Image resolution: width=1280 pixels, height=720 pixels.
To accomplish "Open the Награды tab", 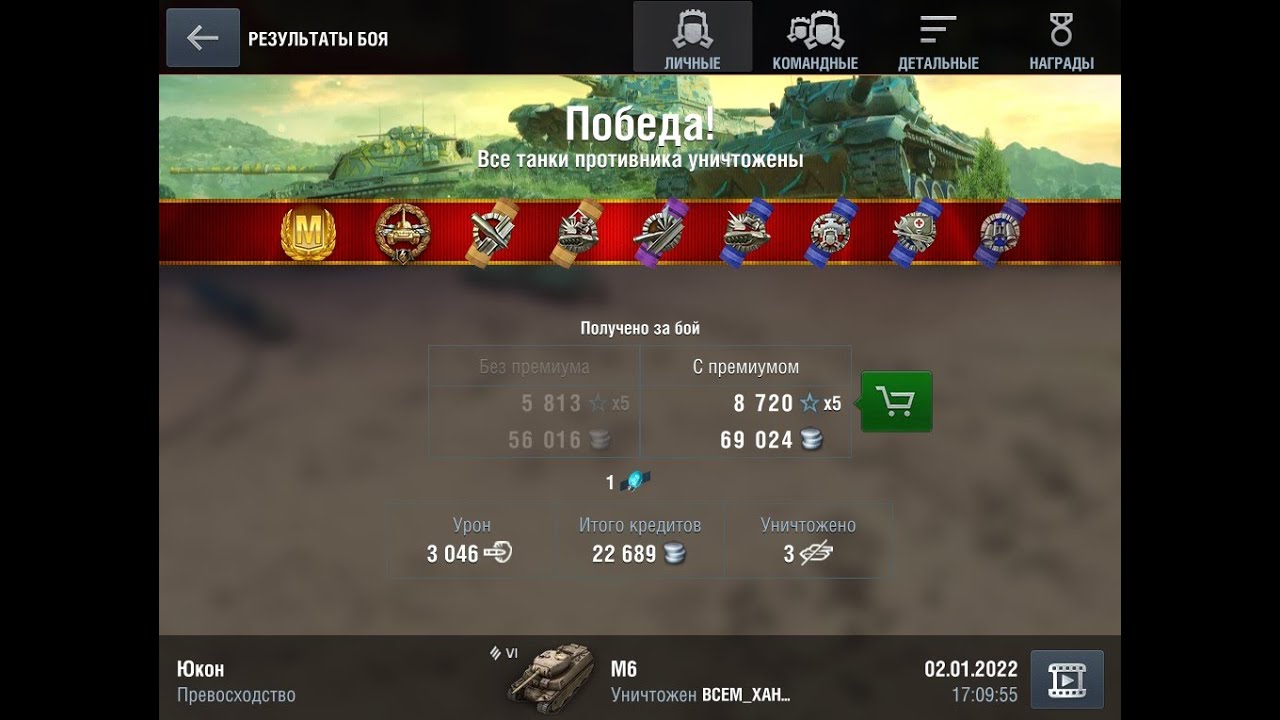I will pos(1061,37).
